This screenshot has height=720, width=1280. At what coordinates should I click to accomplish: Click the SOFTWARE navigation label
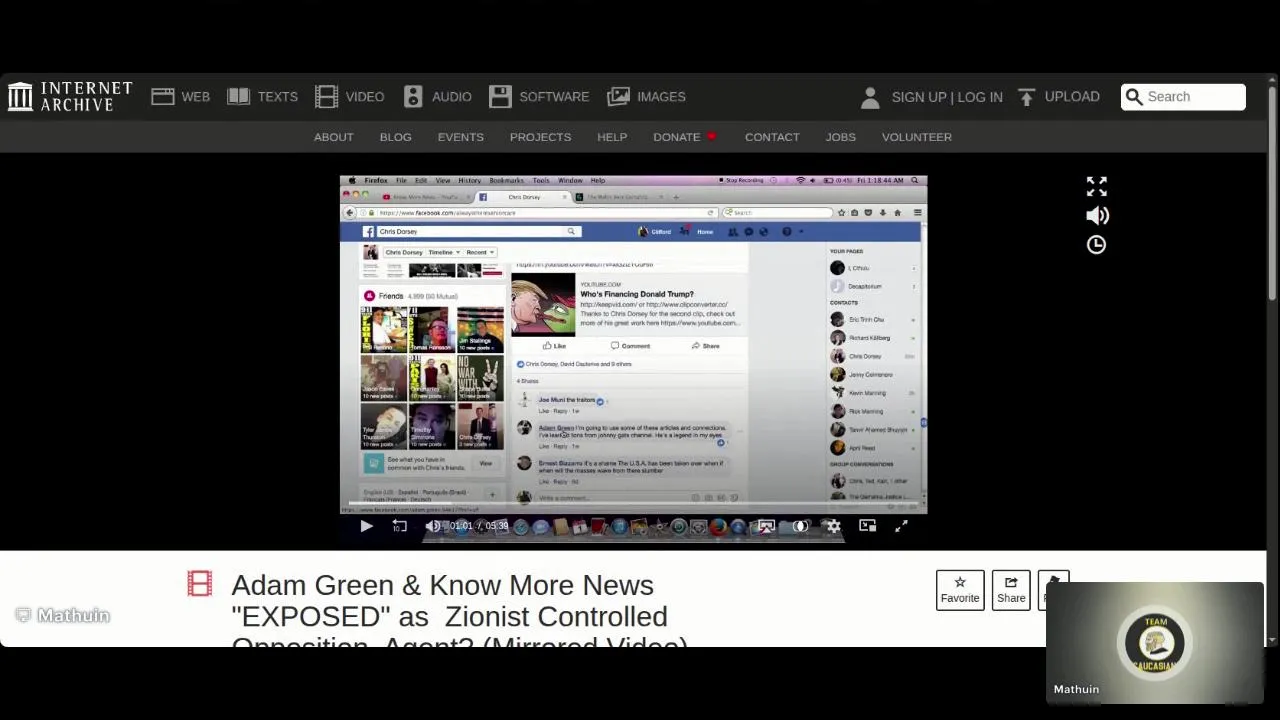(554, 97)
